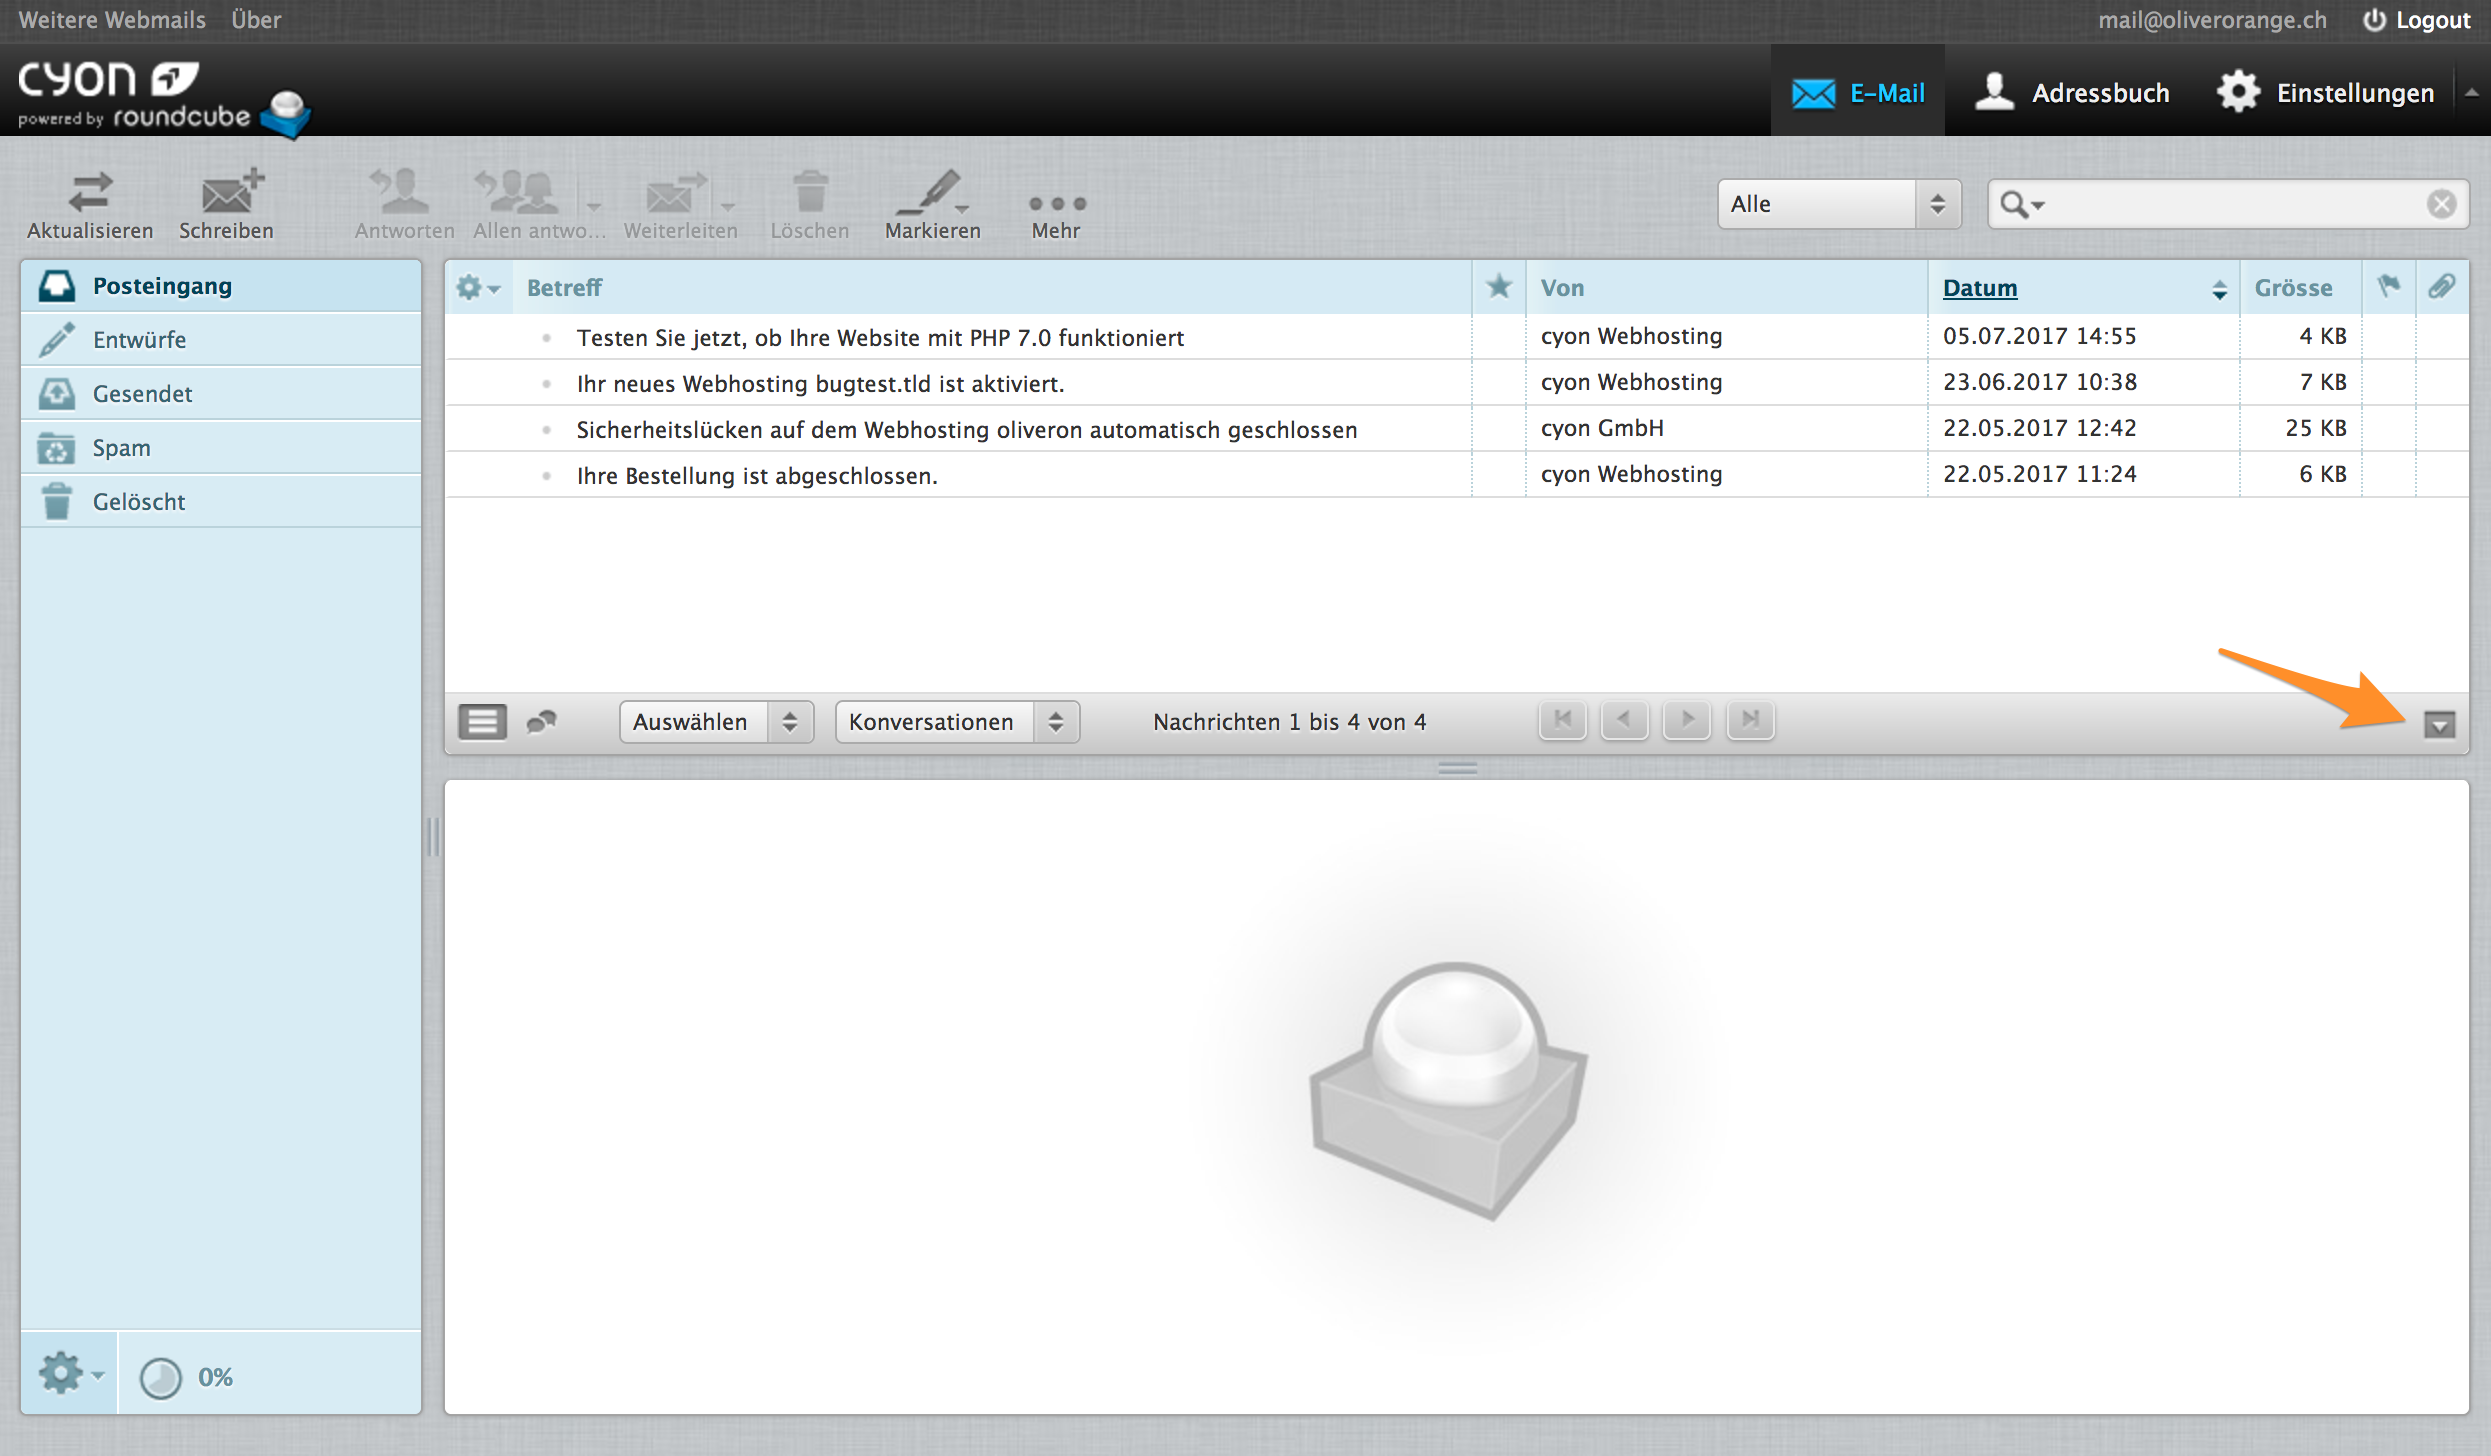Open the Einstellungen tab
The image size is (2491, 1456).
pyautogui.click(x=2326, y=93)
